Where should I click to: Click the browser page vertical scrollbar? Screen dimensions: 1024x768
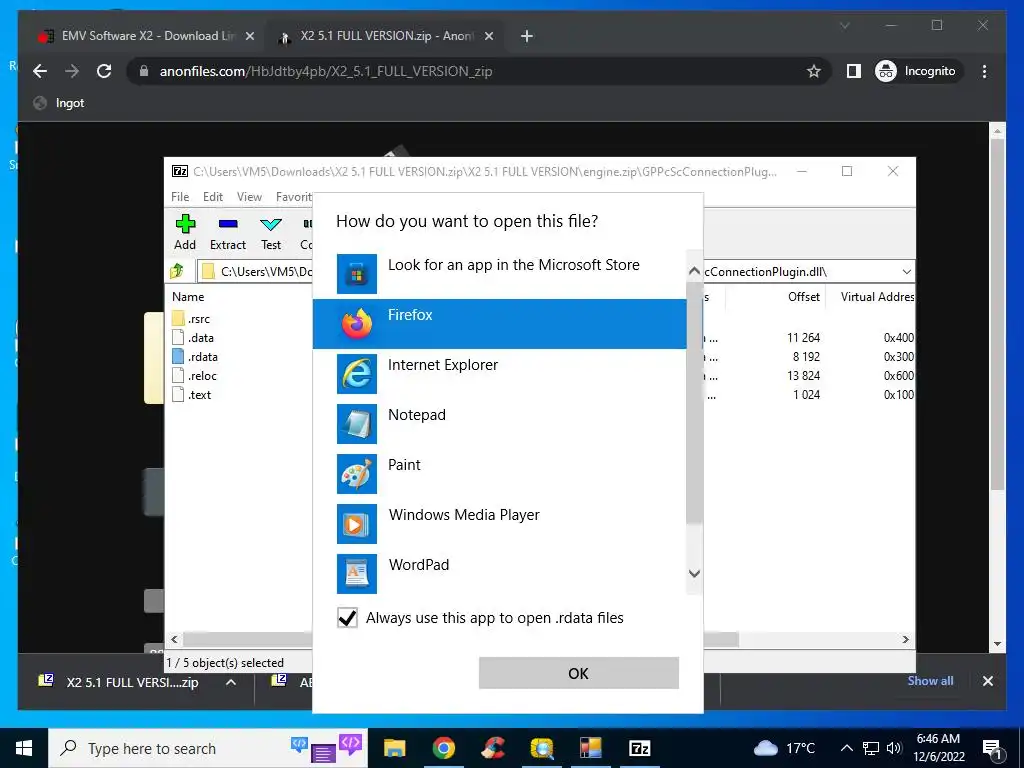coord(997,313)
